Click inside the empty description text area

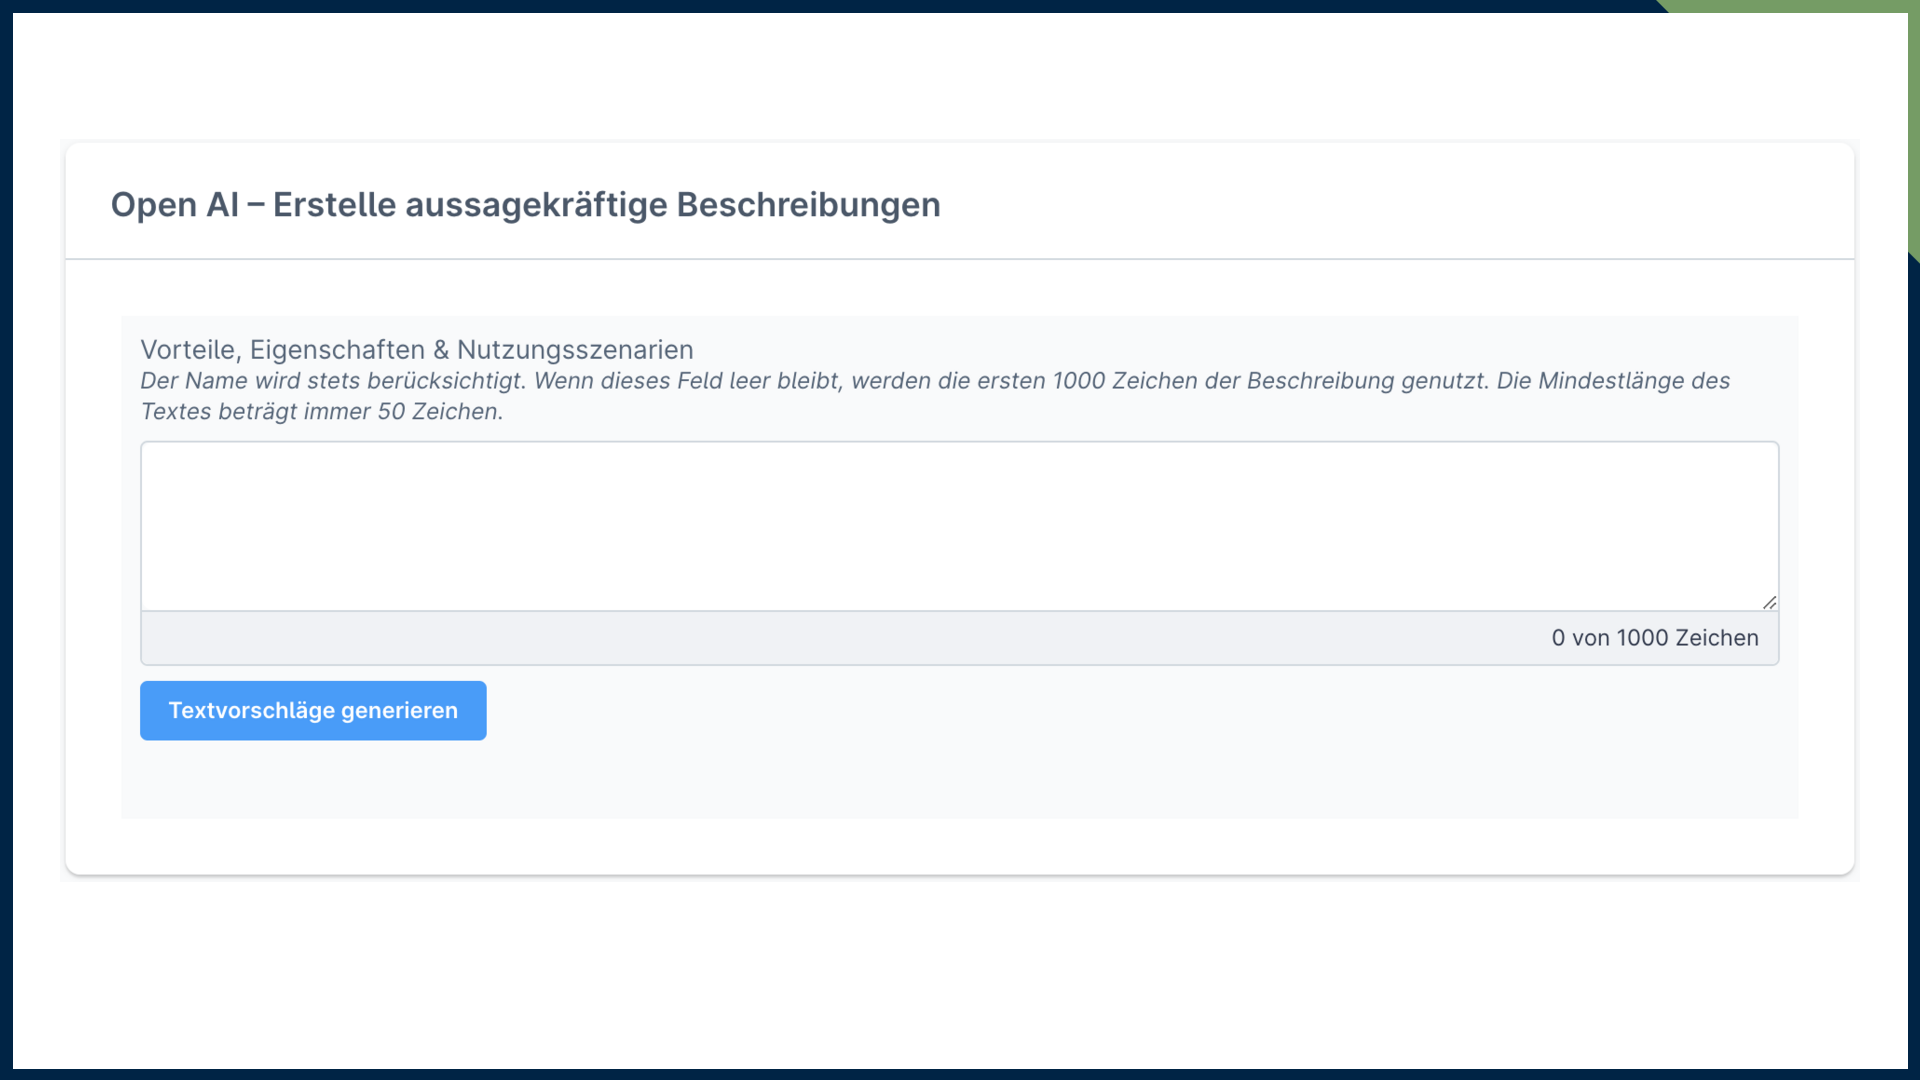pyautogui.click(x=958, y=525)
